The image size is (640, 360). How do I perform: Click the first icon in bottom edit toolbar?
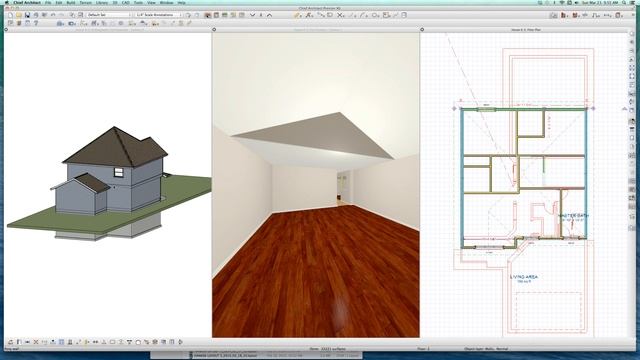click(10, 342)
